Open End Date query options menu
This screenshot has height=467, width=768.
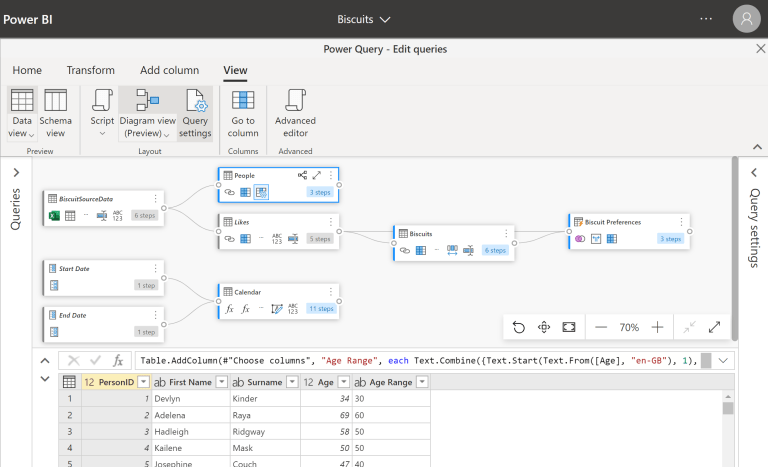click(155, 315)
